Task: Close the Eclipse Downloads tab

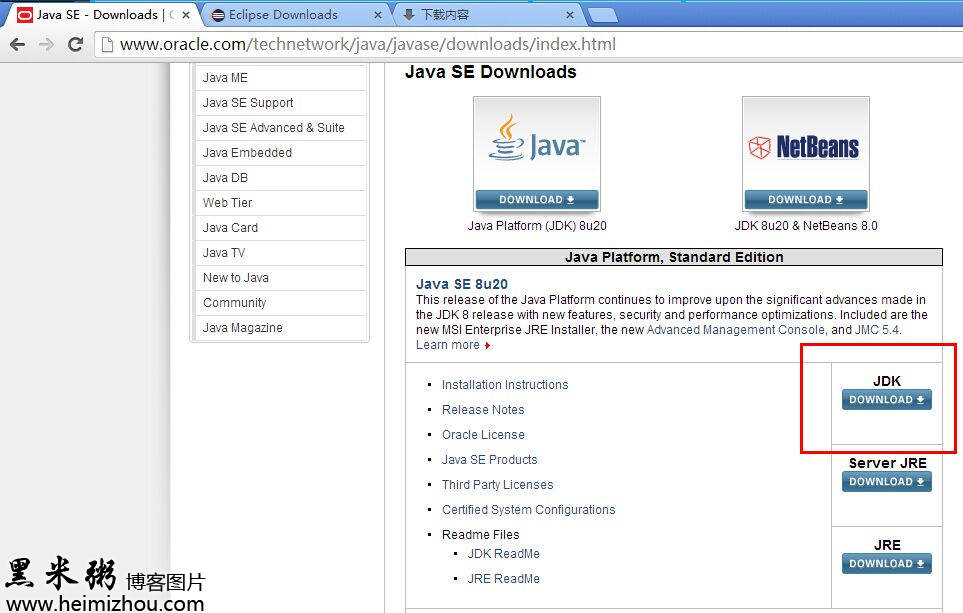Action: click(x=377, y=15)
